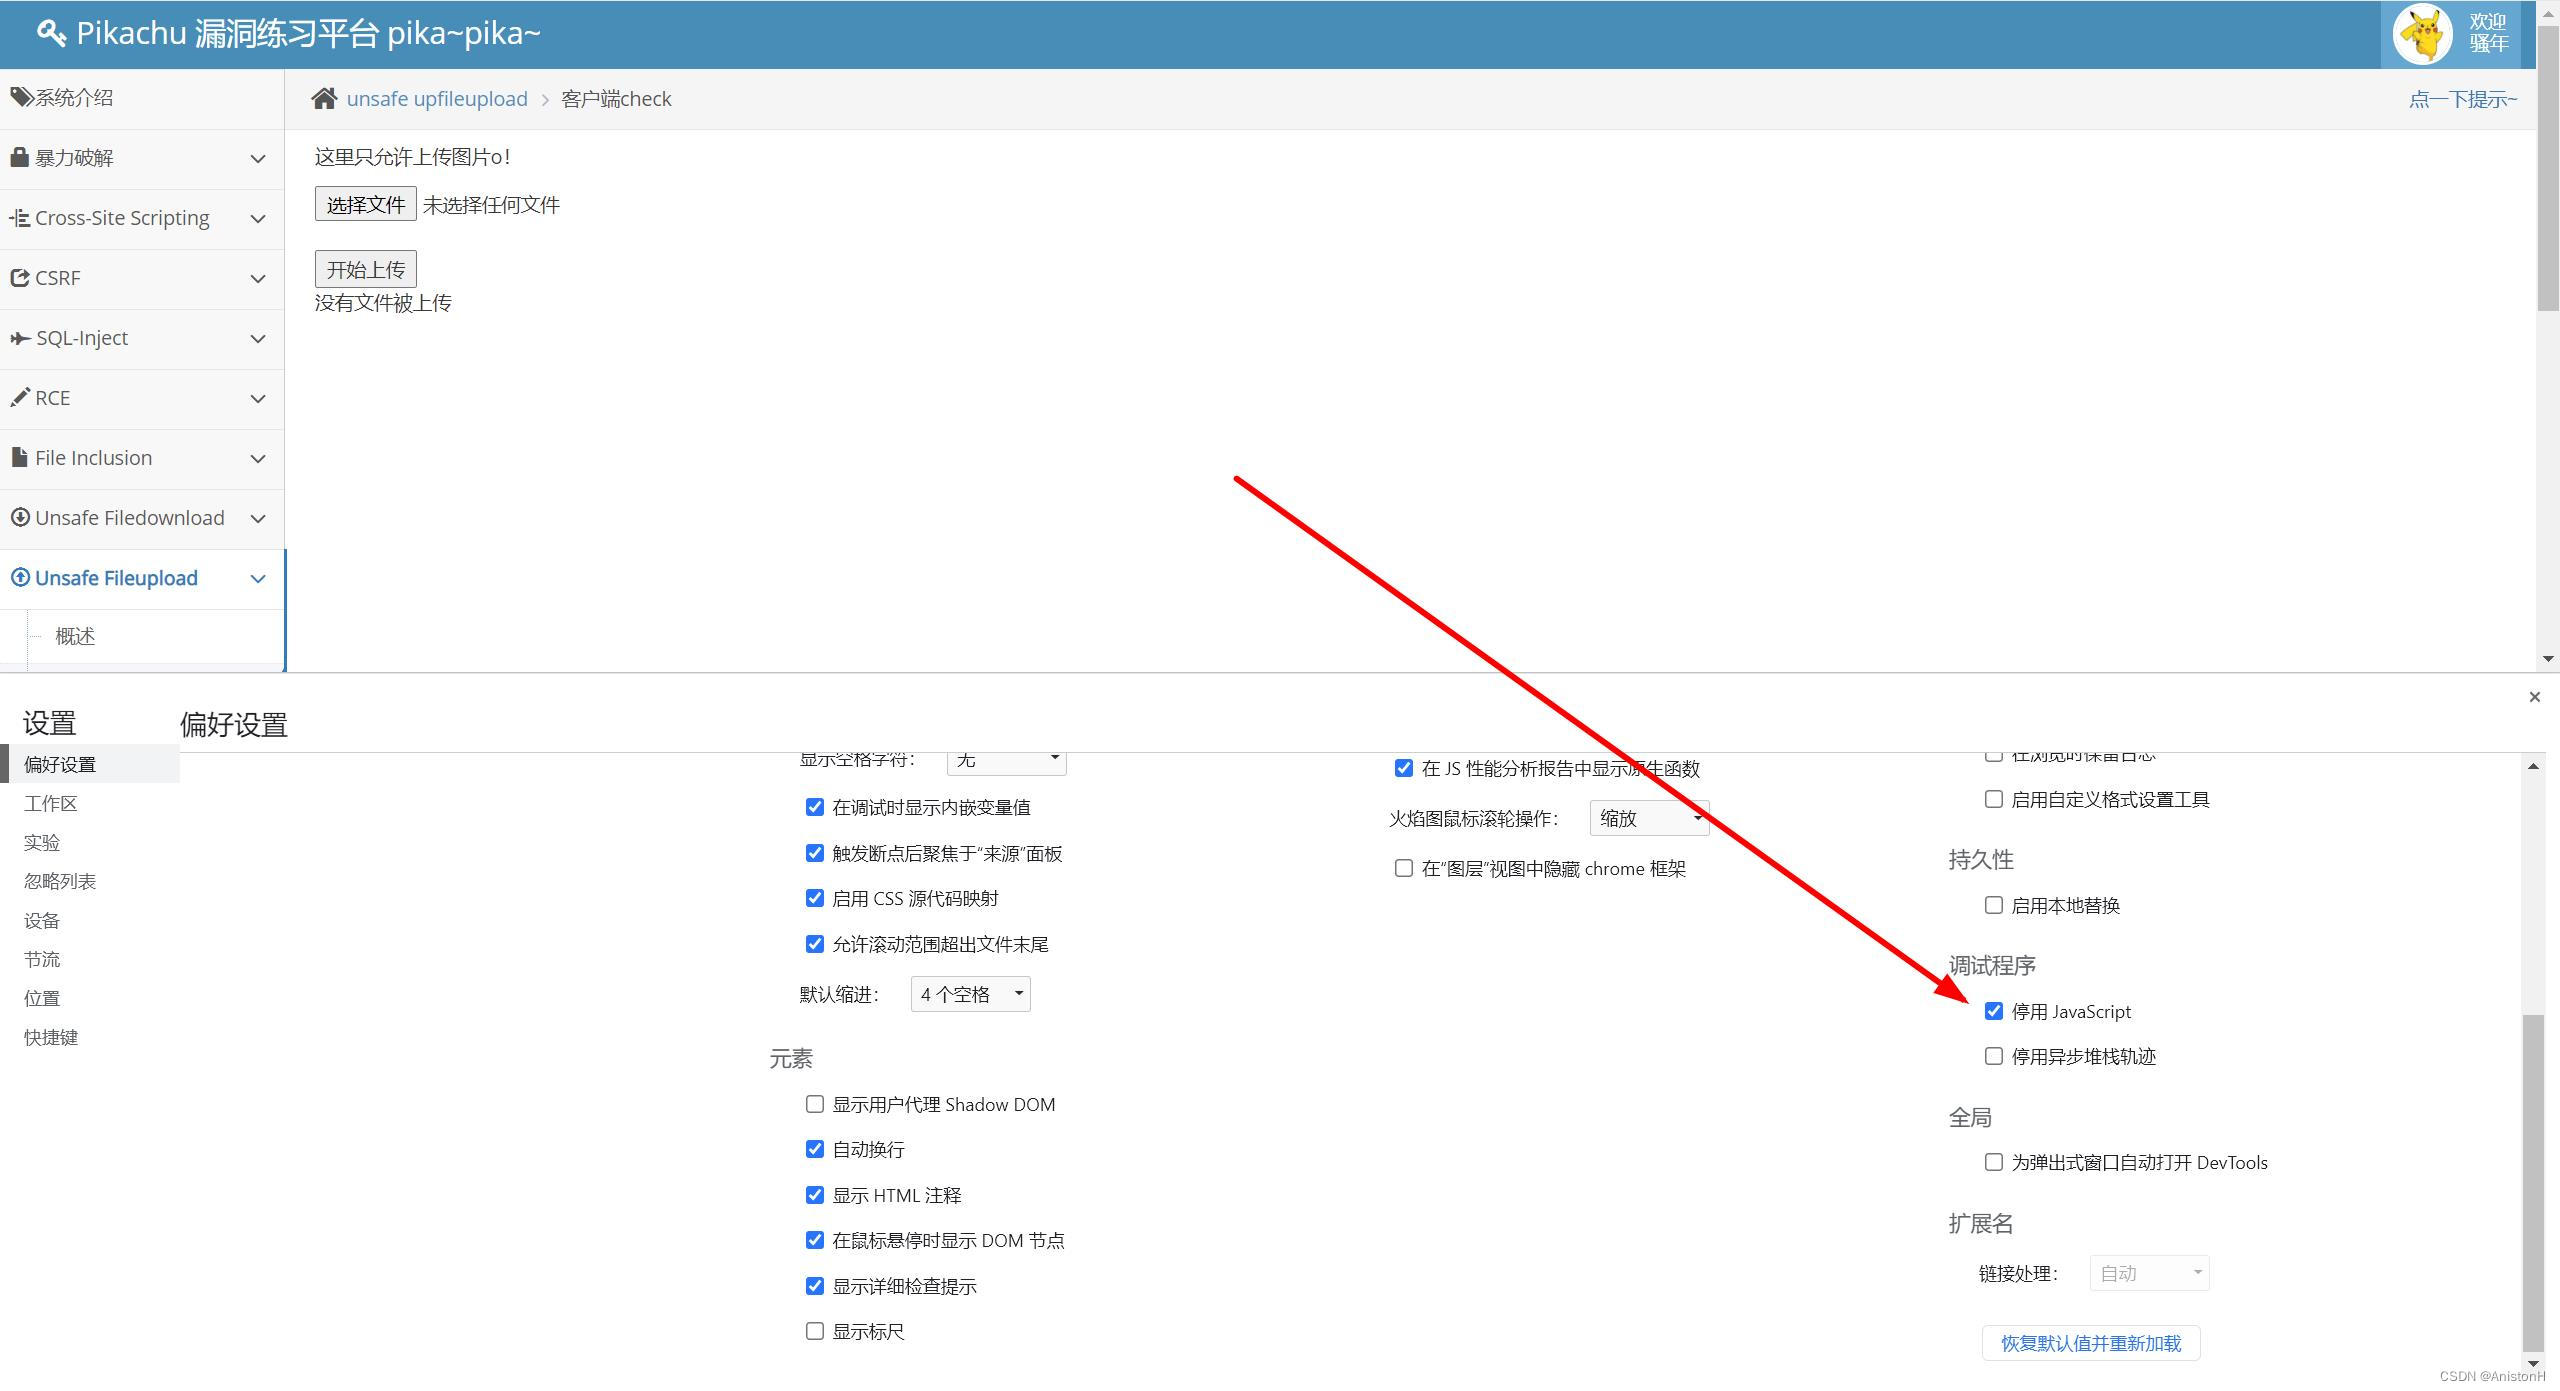This screenshot has width=2560, height=1391.
Task: Click the RCE pencil icon
Action: (19, 397)
